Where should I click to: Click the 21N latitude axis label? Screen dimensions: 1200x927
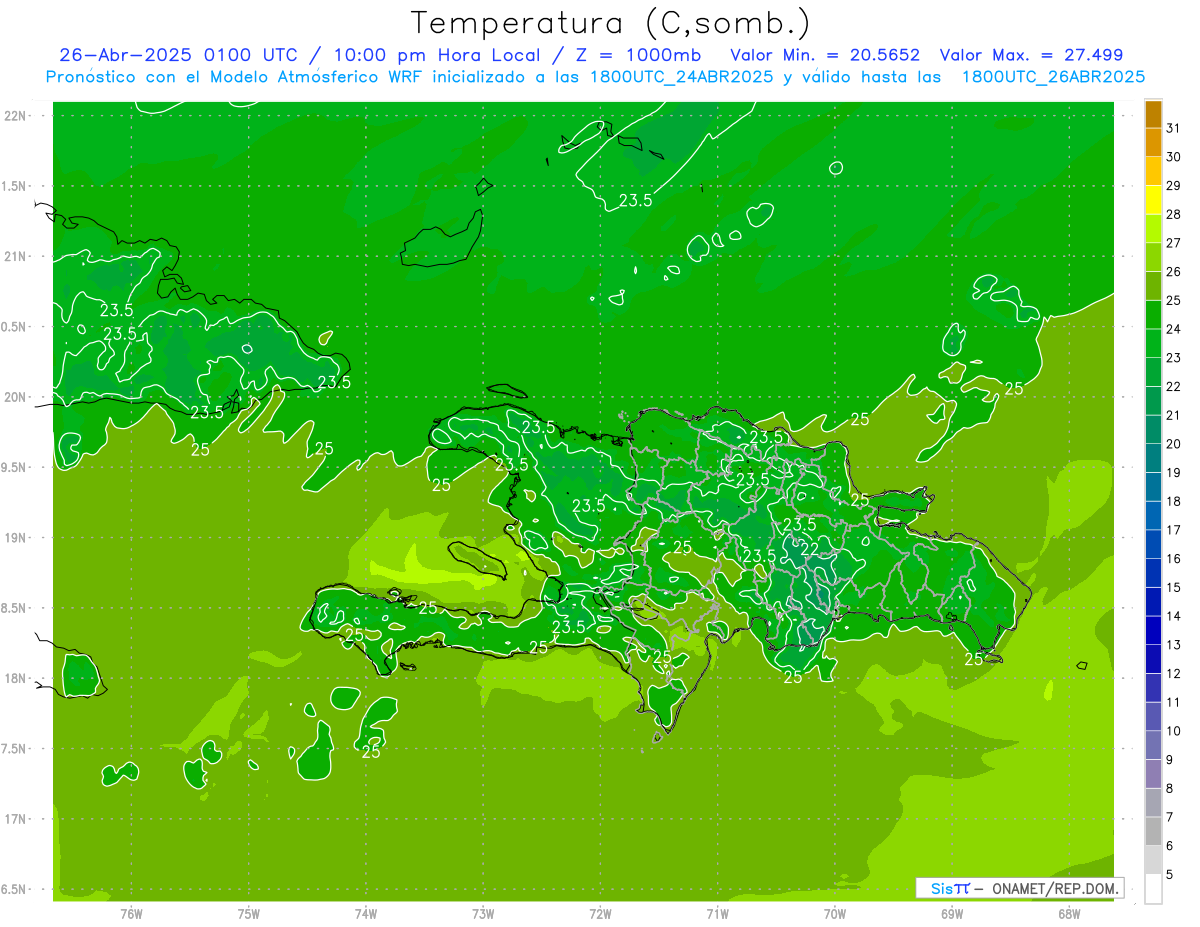coord(16,256)
